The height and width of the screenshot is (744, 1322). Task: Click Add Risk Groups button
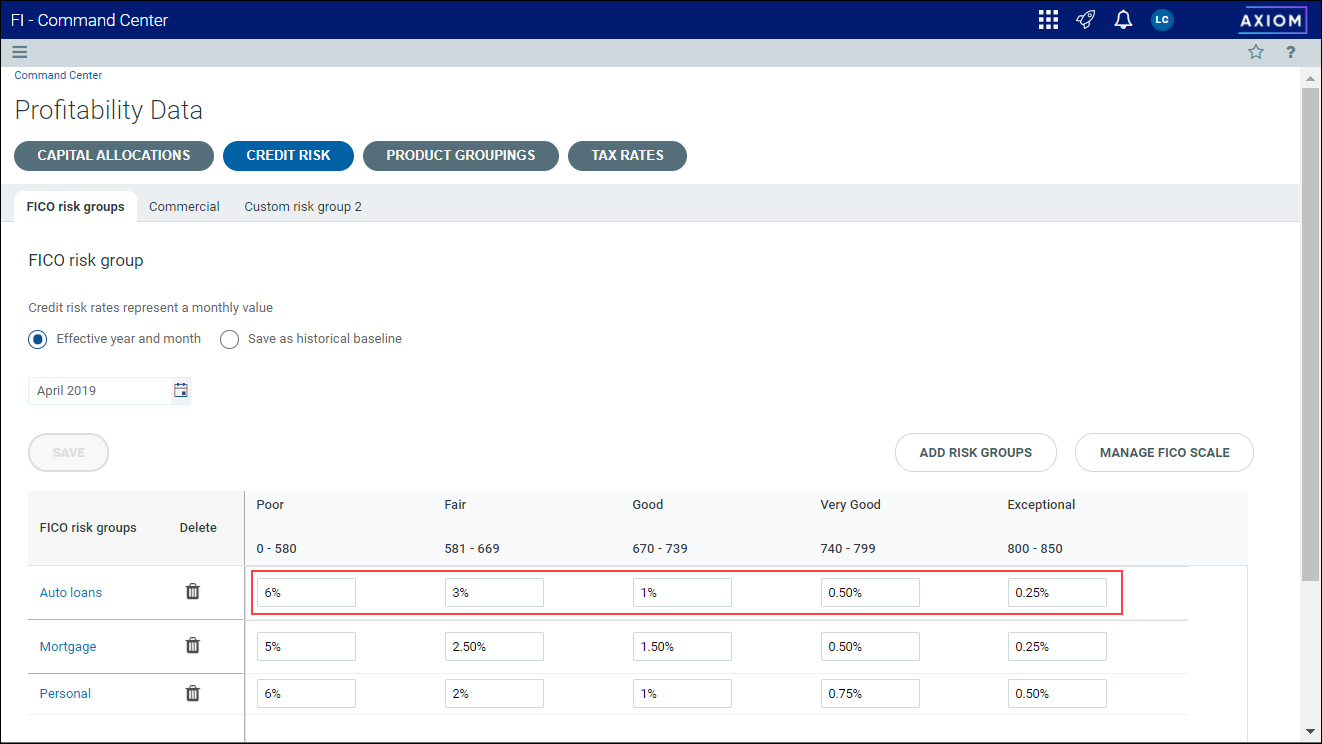pos(976,452)
